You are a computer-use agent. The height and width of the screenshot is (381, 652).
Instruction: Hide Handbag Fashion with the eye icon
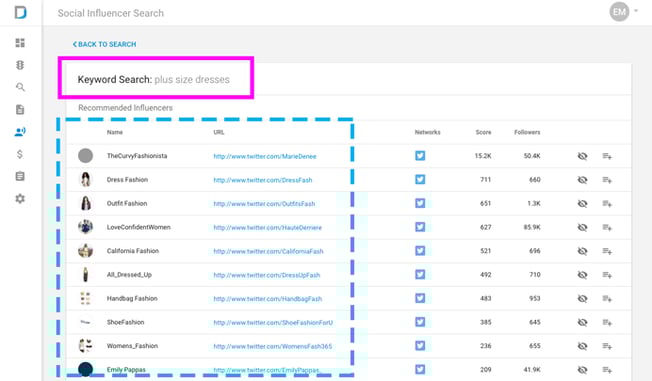click(x=583, y=298)
